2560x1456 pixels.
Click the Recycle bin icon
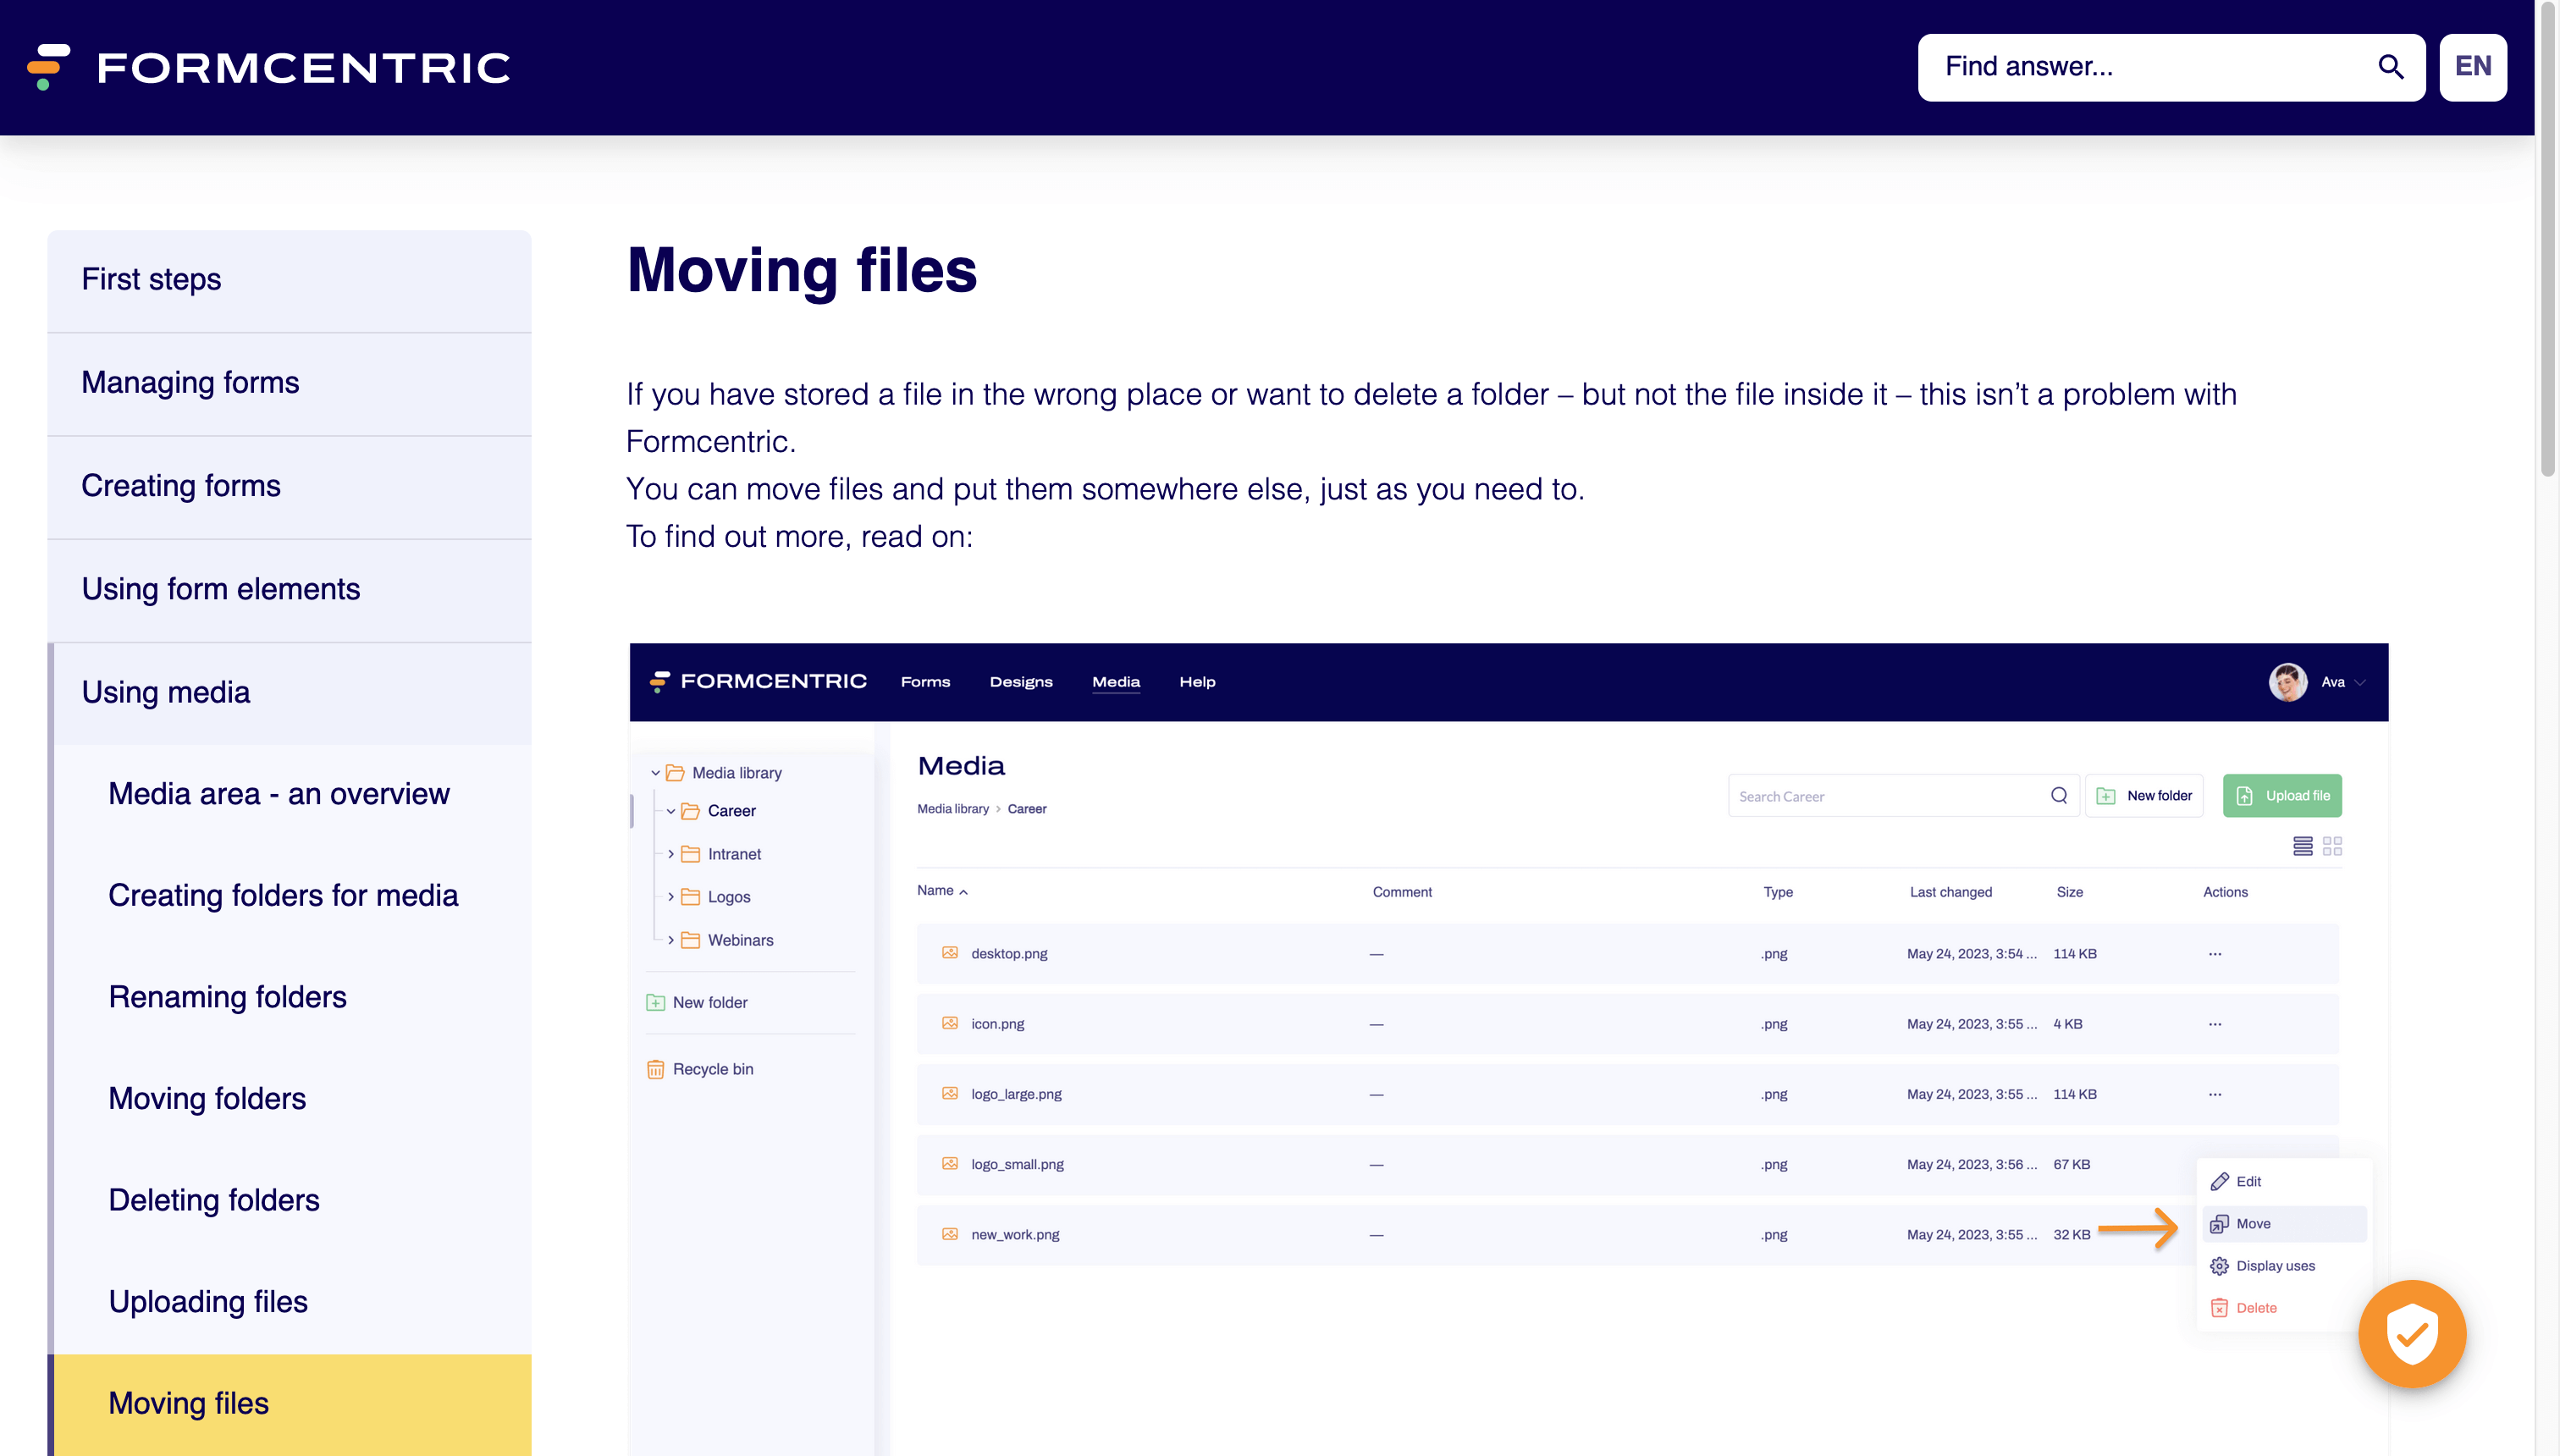(x=656, y=1069)
